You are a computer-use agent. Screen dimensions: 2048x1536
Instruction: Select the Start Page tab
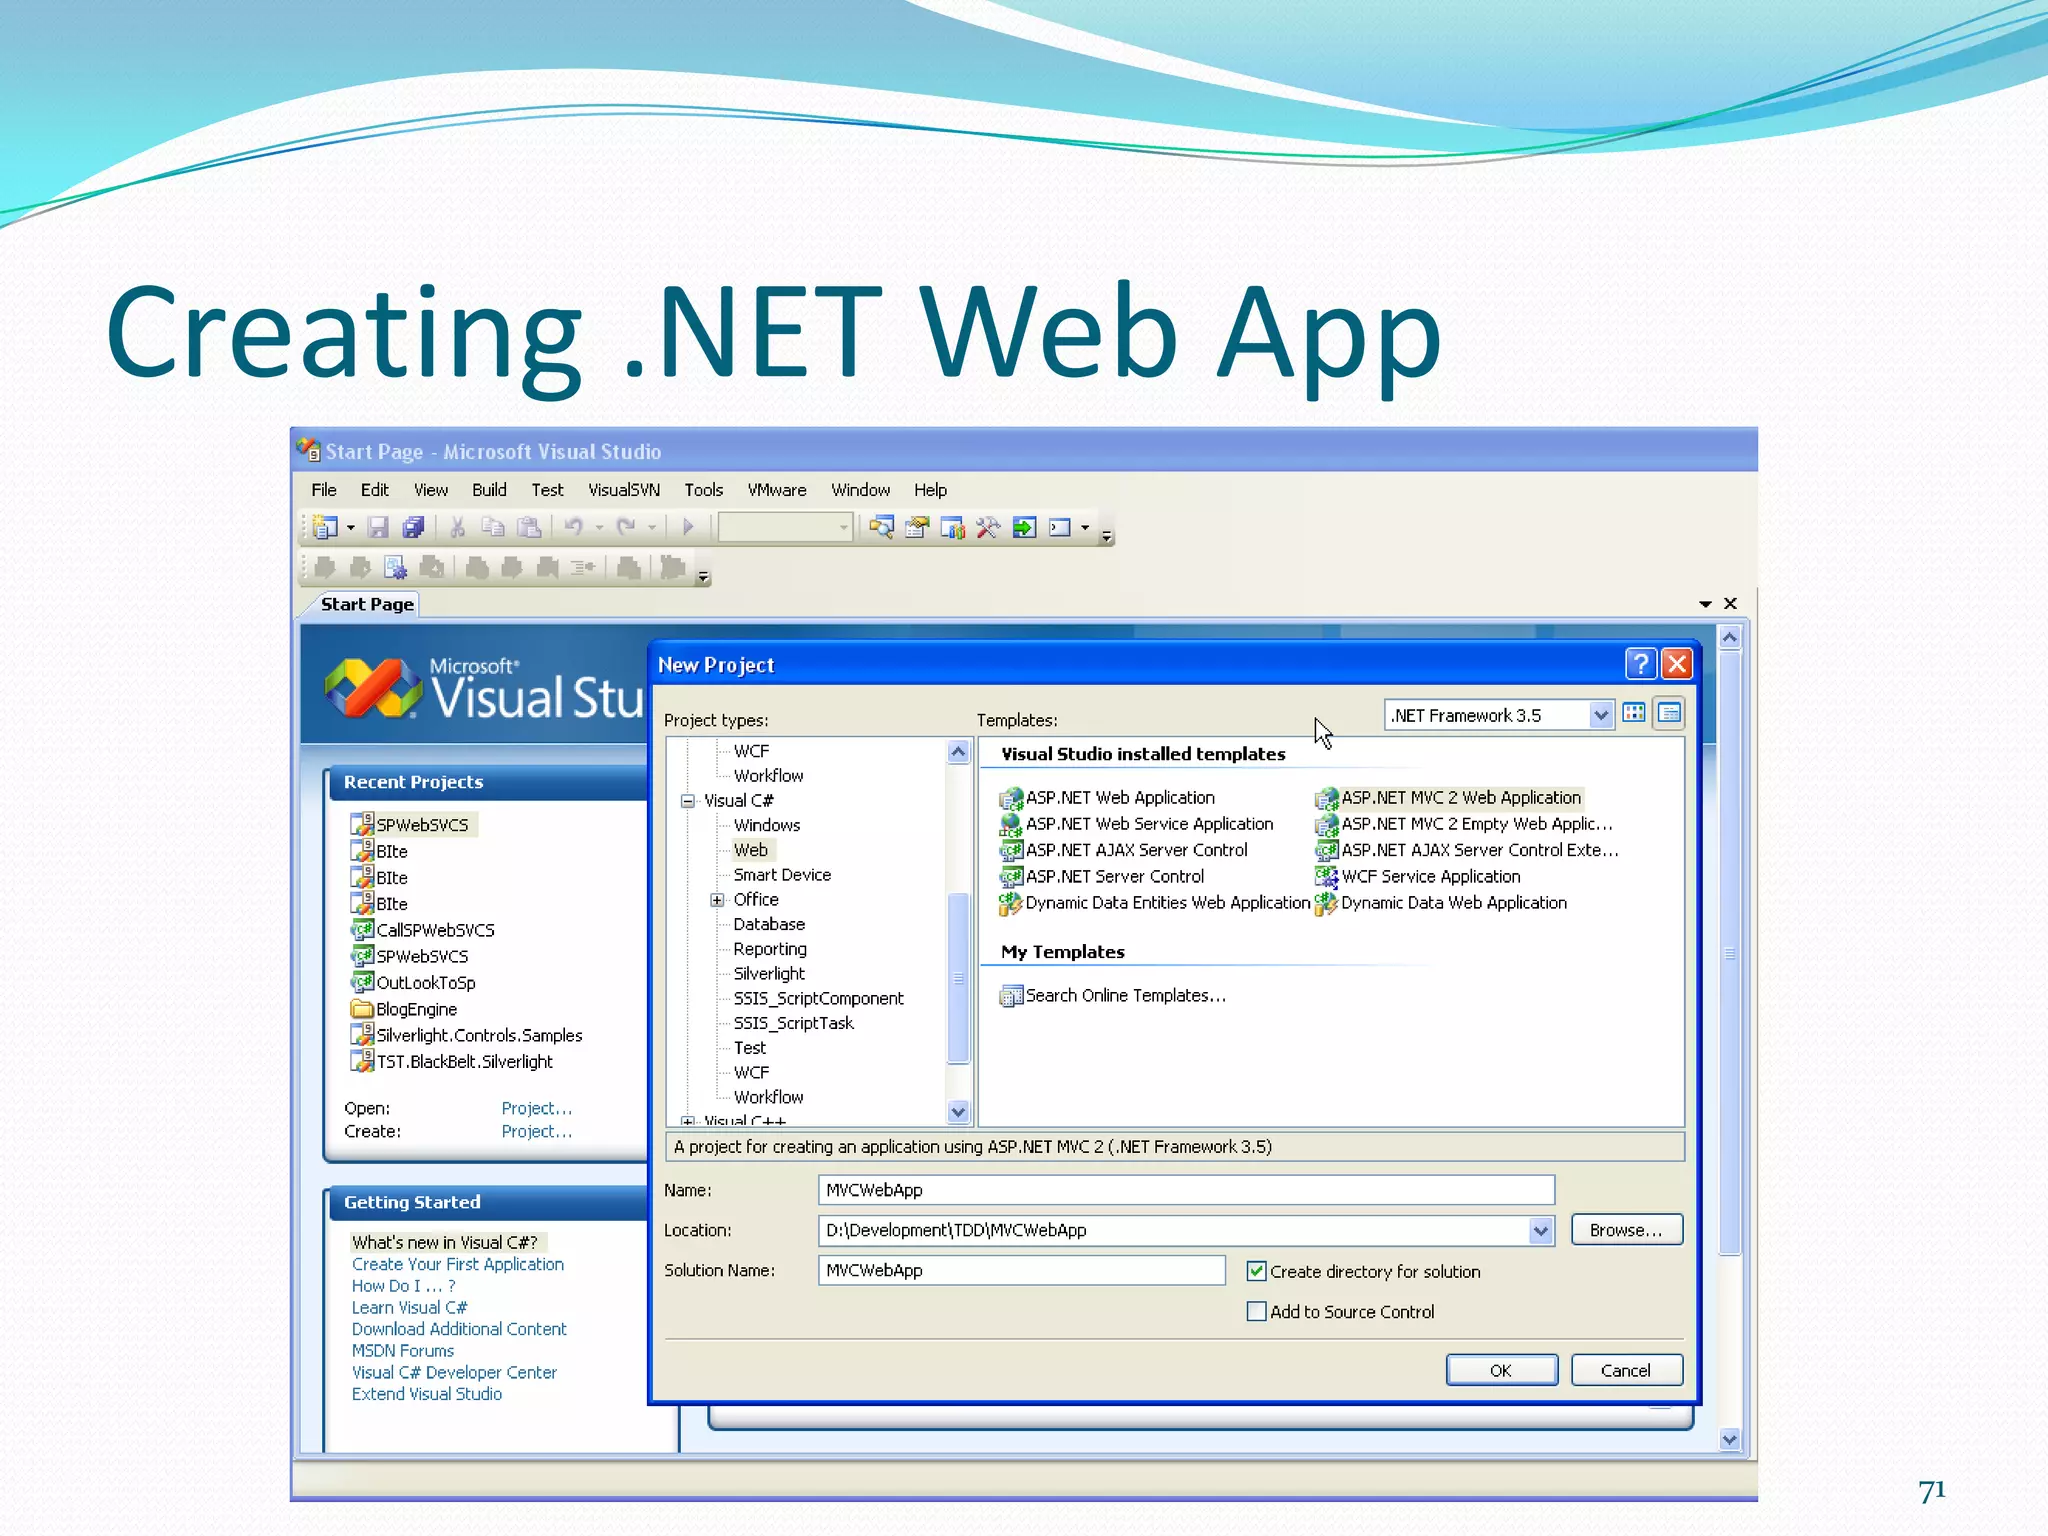(x=367, y=604)
